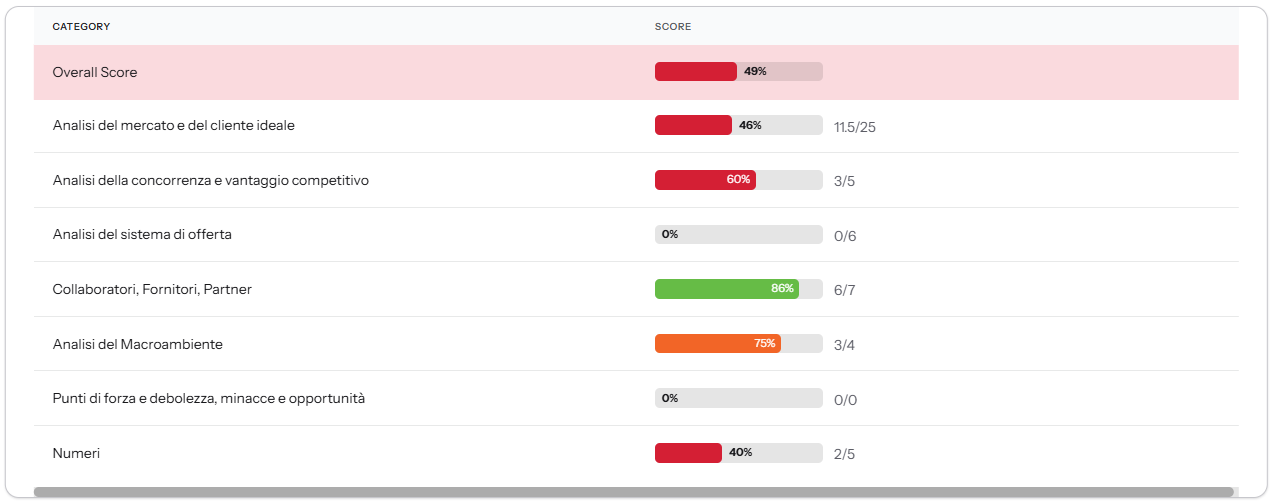Click the 40% Numeri progress bar

coord(738,453)
